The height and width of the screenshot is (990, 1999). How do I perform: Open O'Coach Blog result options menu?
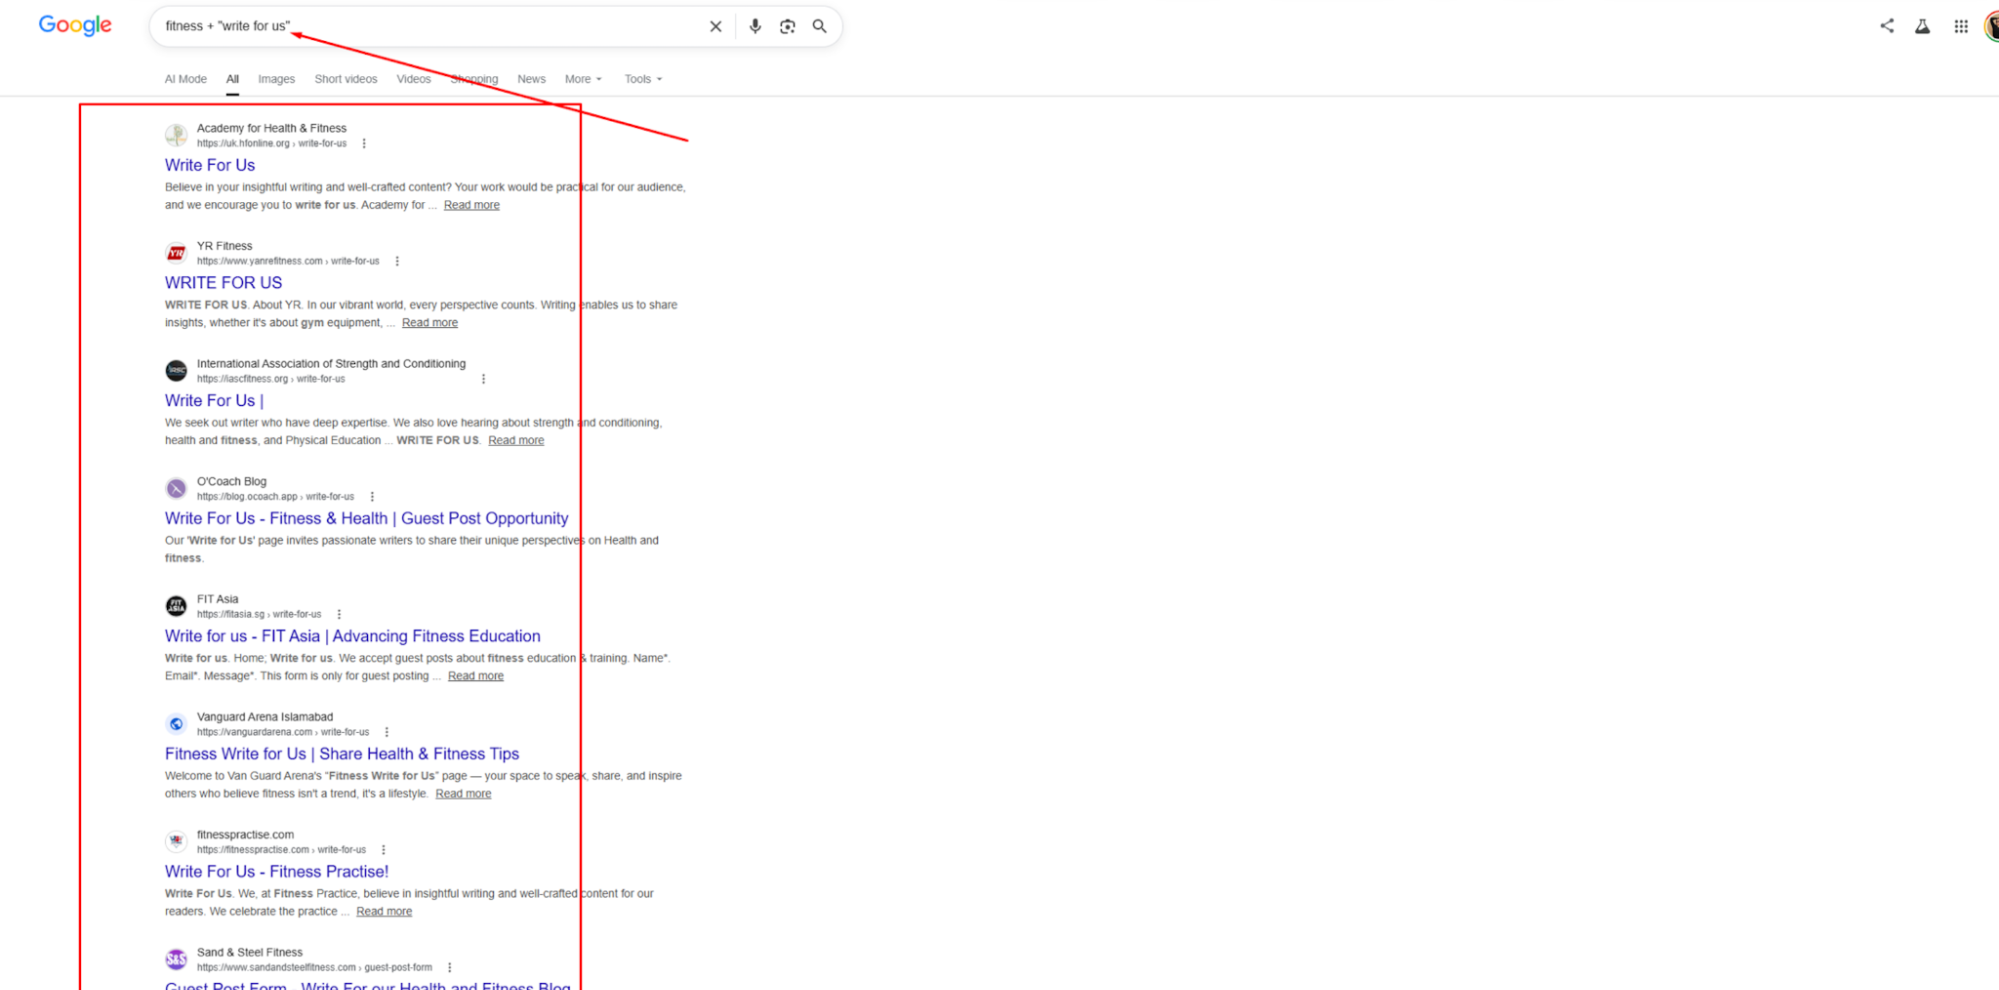pos(372,497)
